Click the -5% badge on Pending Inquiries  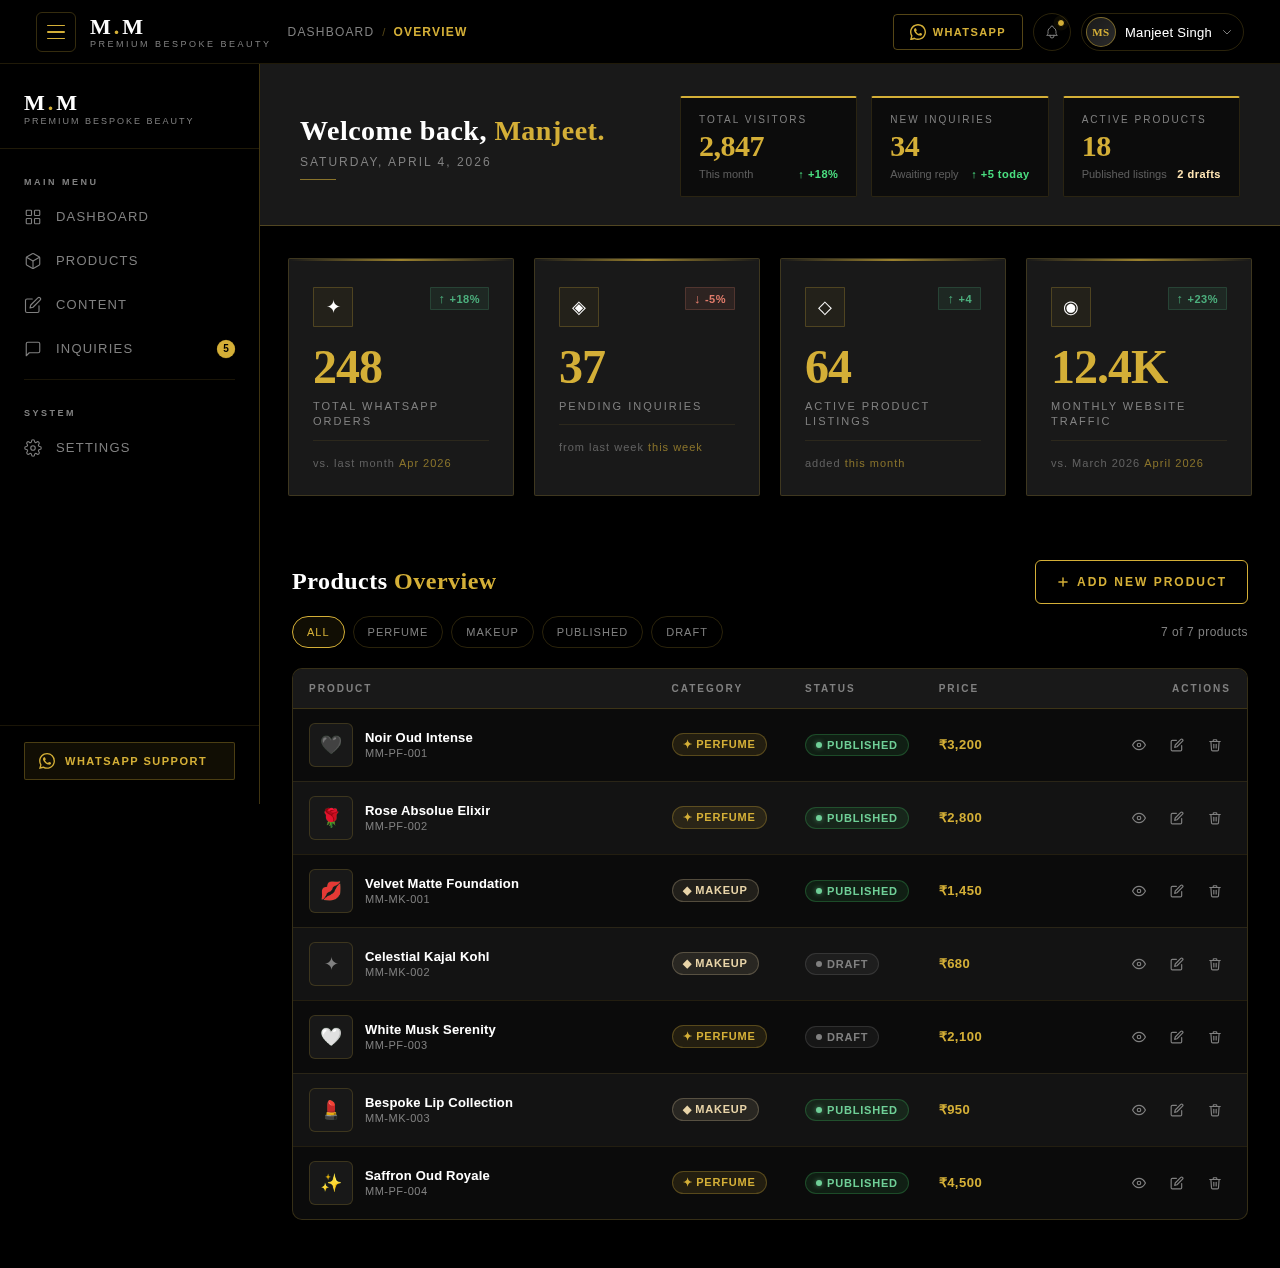pos(710,299)
